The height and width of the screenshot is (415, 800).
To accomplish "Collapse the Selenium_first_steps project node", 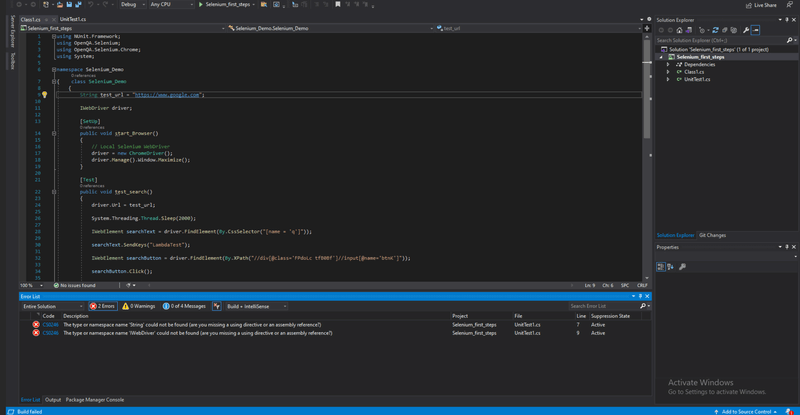I will pos(662,57).
